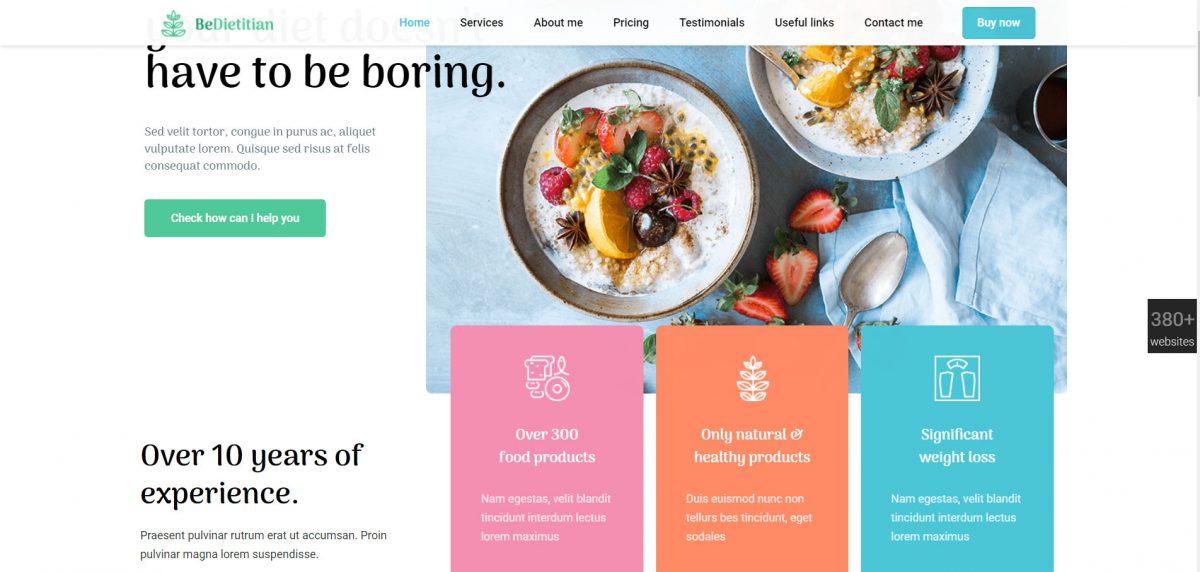The image size is (1200, 572).
Task: Click the Over 10 years of experience heading
Action: click(x=251, y=474)
